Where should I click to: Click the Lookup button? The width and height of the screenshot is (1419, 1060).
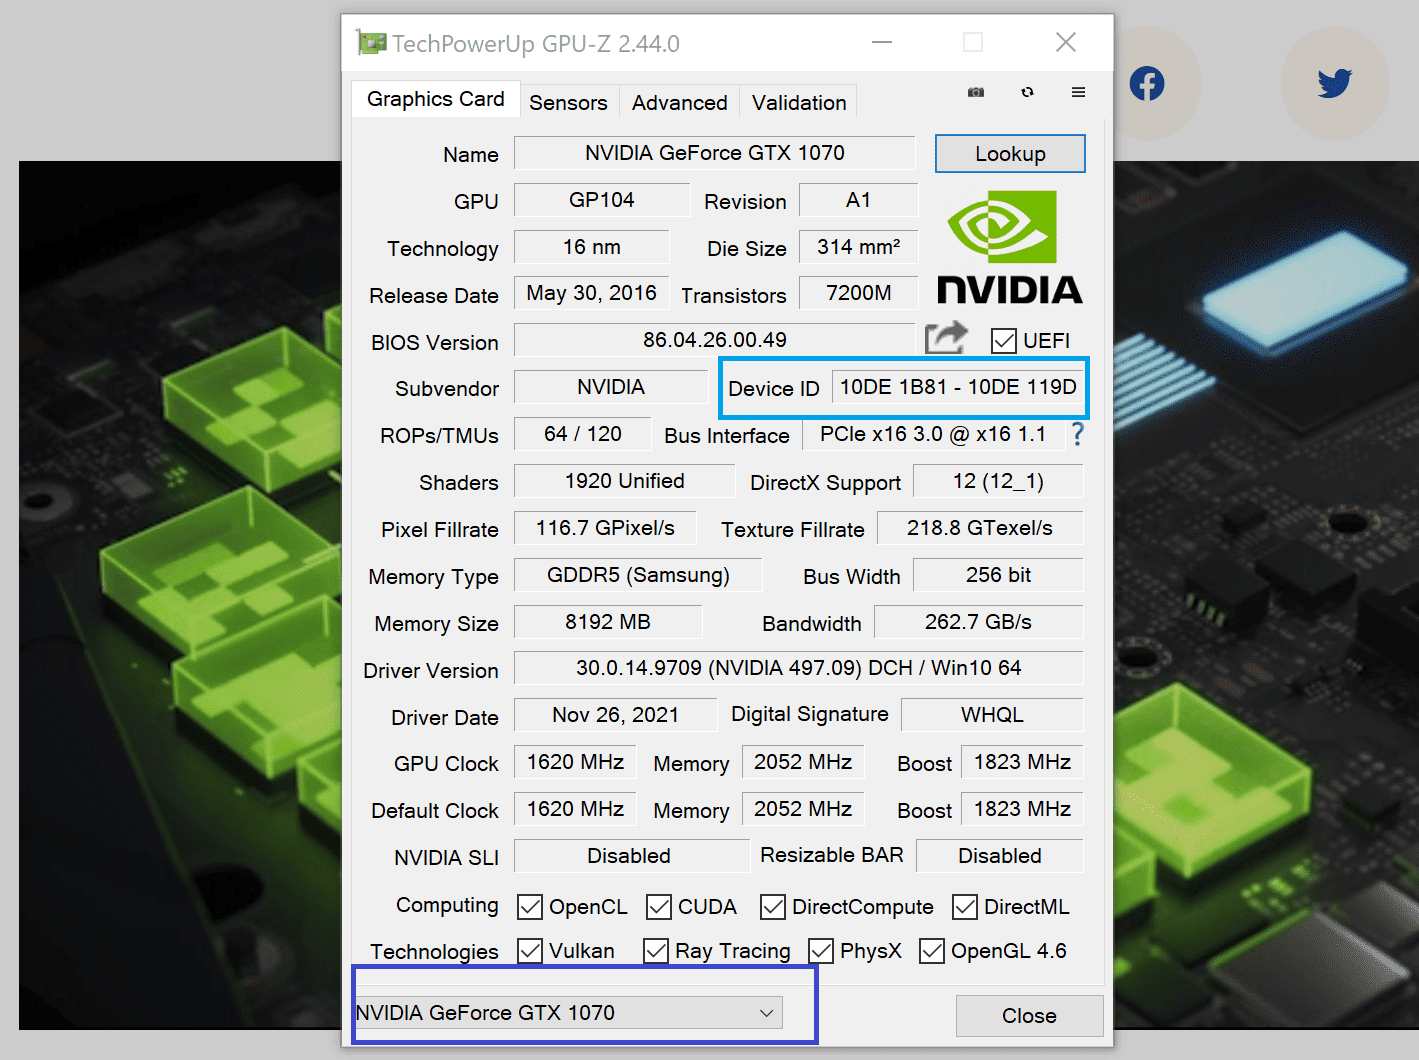point(1010,154)
